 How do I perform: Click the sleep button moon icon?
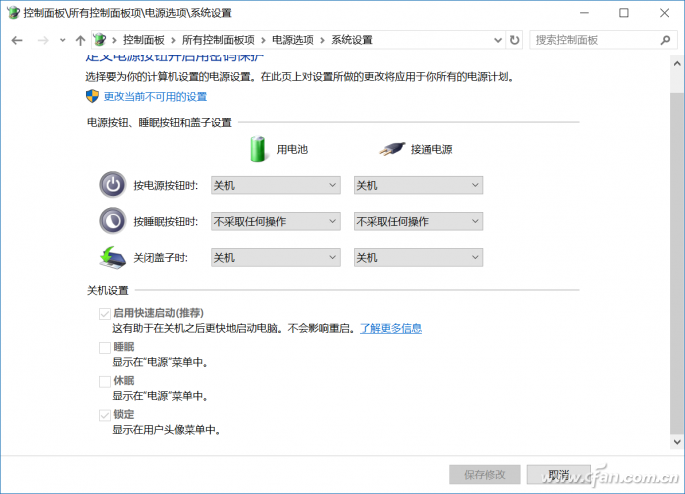[x=113, y=221]
